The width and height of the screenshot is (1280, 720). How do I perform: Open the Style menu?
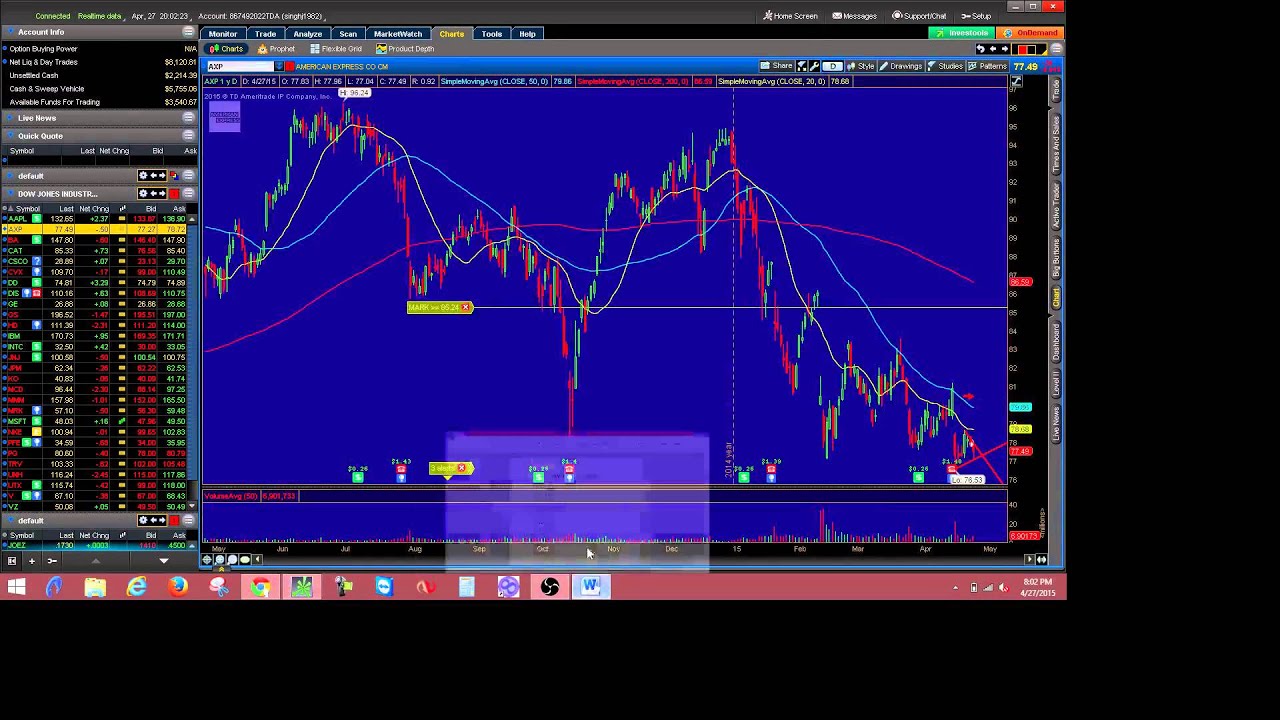click(x=861, y=66)
